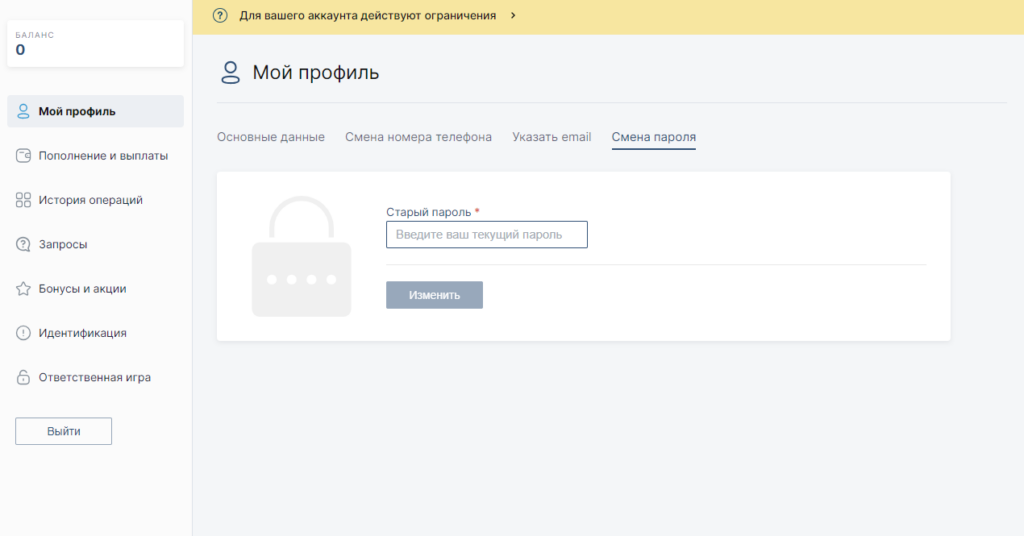The height and width of the screenshot is (536, 1024).
Task: Open Мой профиль in the sidebar
Action: pyautogui.click(x=95, y=111)
